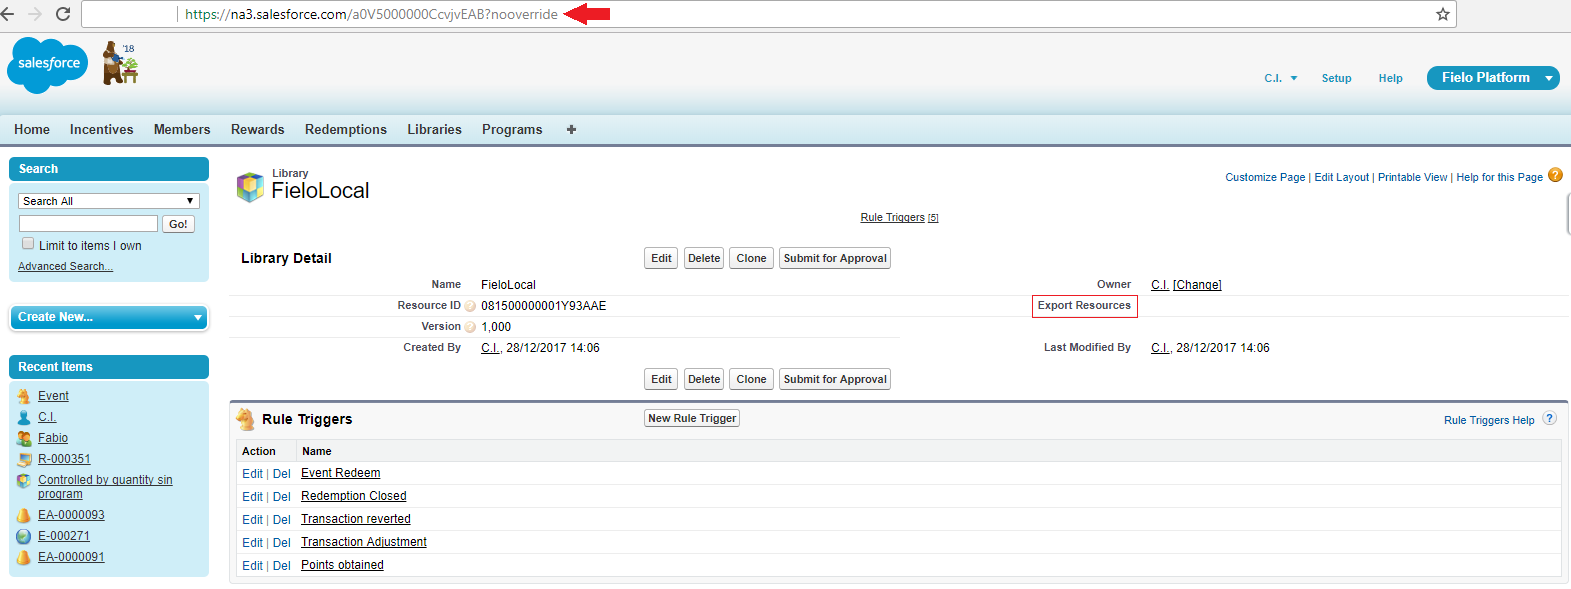Open the Advanced Search link

pos(65,266)
